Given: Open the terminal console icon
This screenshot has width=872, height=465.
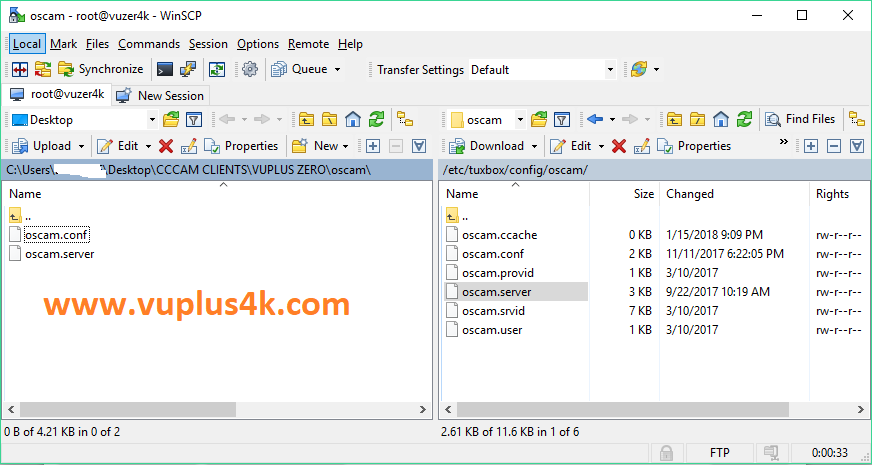Looking at the screenshot, I should (165, 70).
